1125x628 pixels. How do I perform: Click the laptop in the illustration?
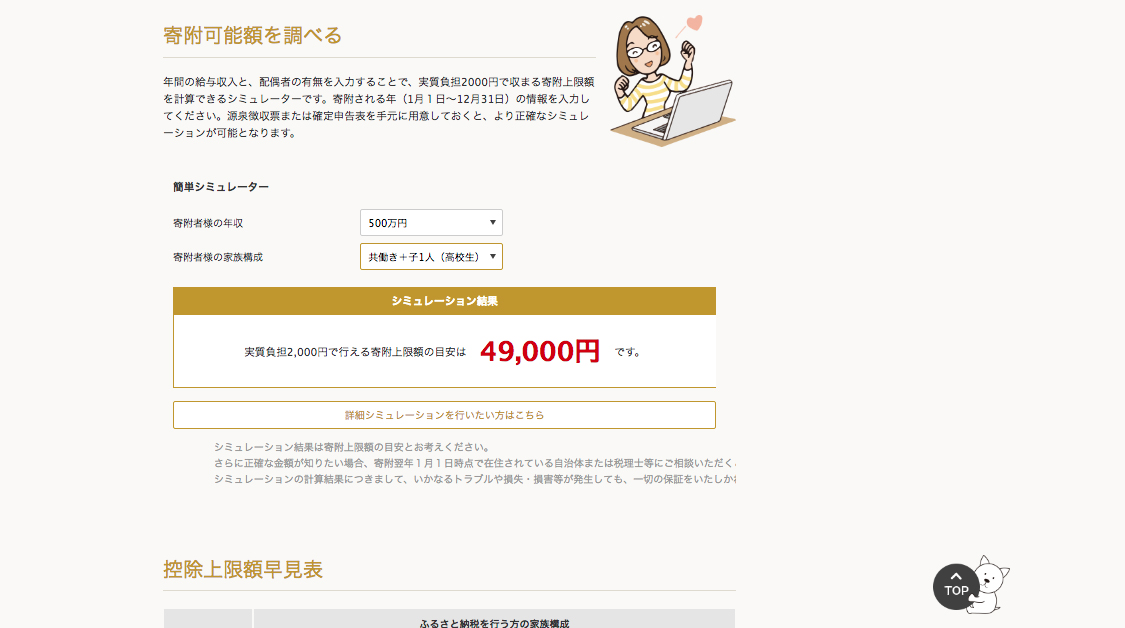[693, 107]
